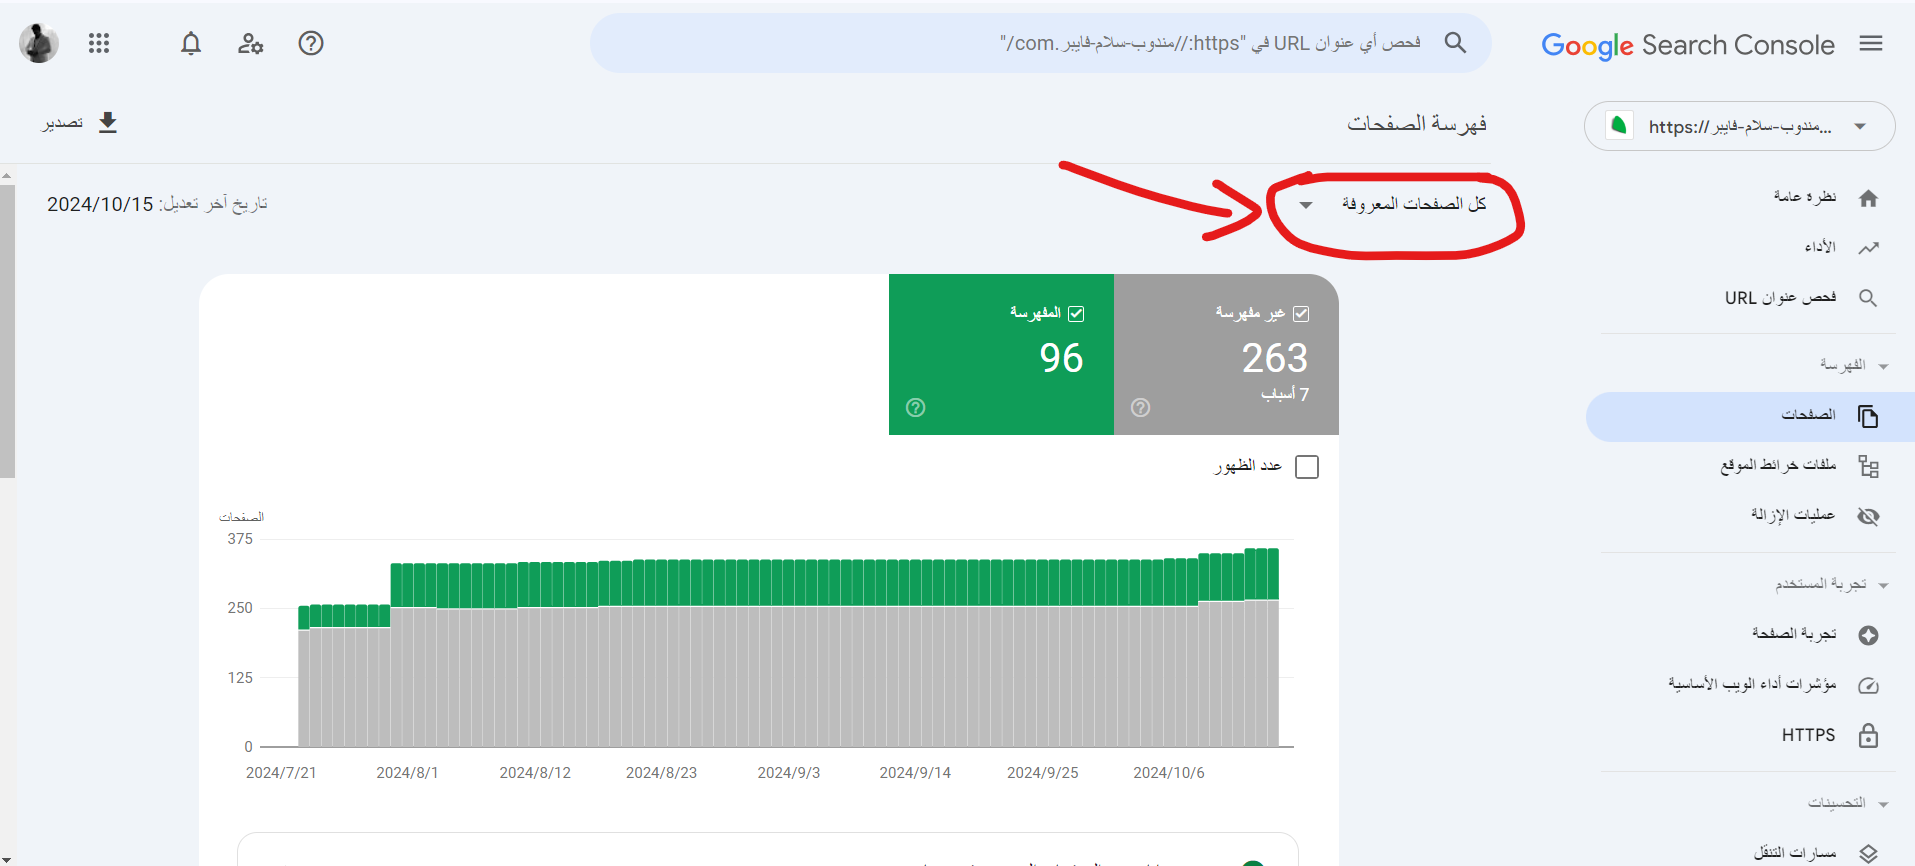Click the sitemap icon for ملفات خرائط الموقع
This screenshot has width=1915, height=866.
1868,466
